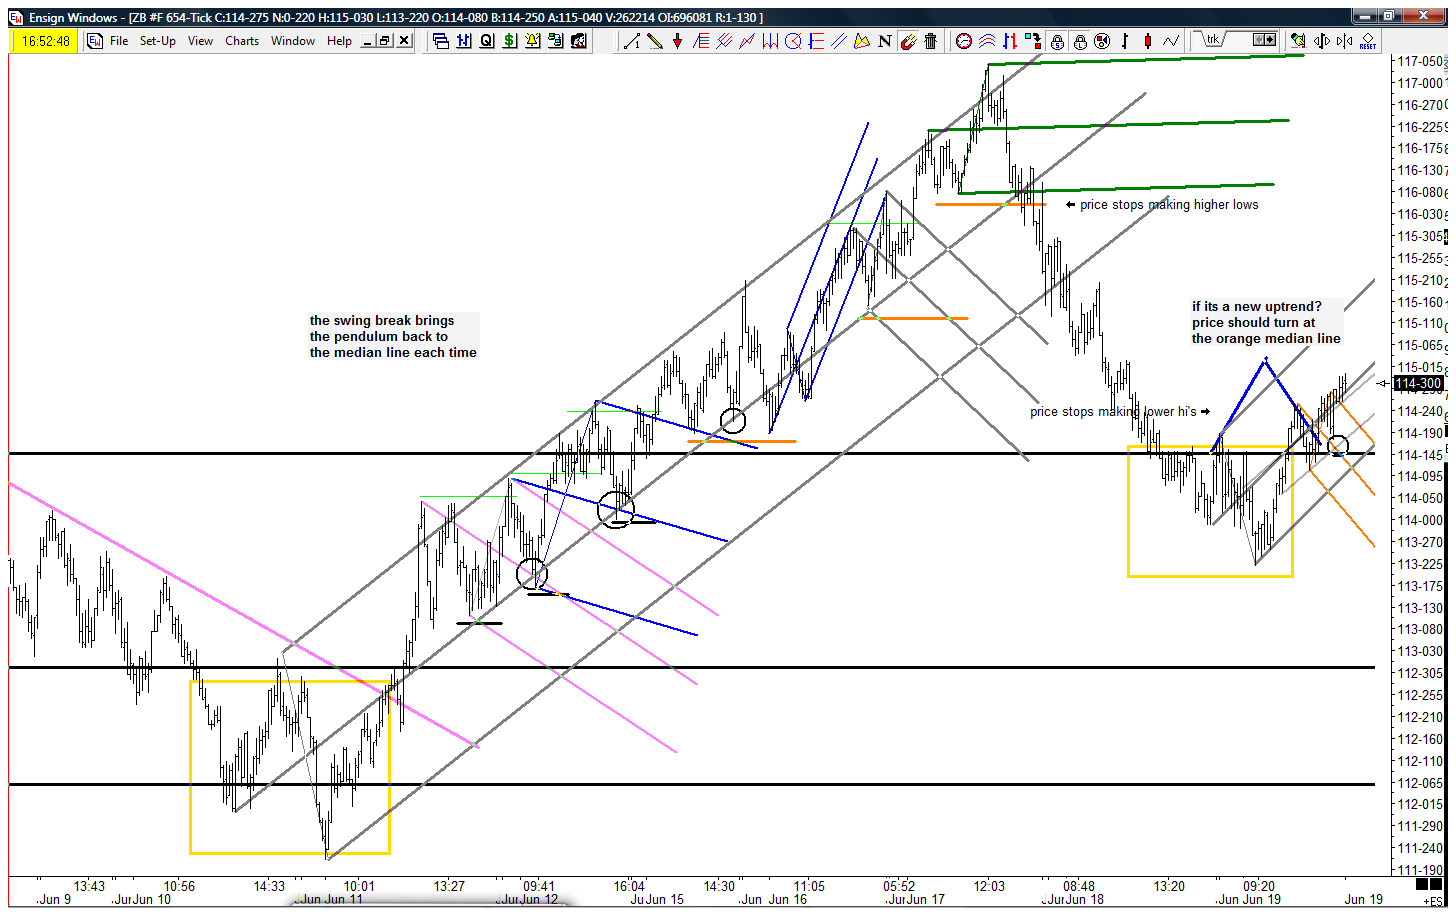The width and height of the screenshot is (1456, 914).
Task: Click the RESET chart button
Action: (1367, 41)
